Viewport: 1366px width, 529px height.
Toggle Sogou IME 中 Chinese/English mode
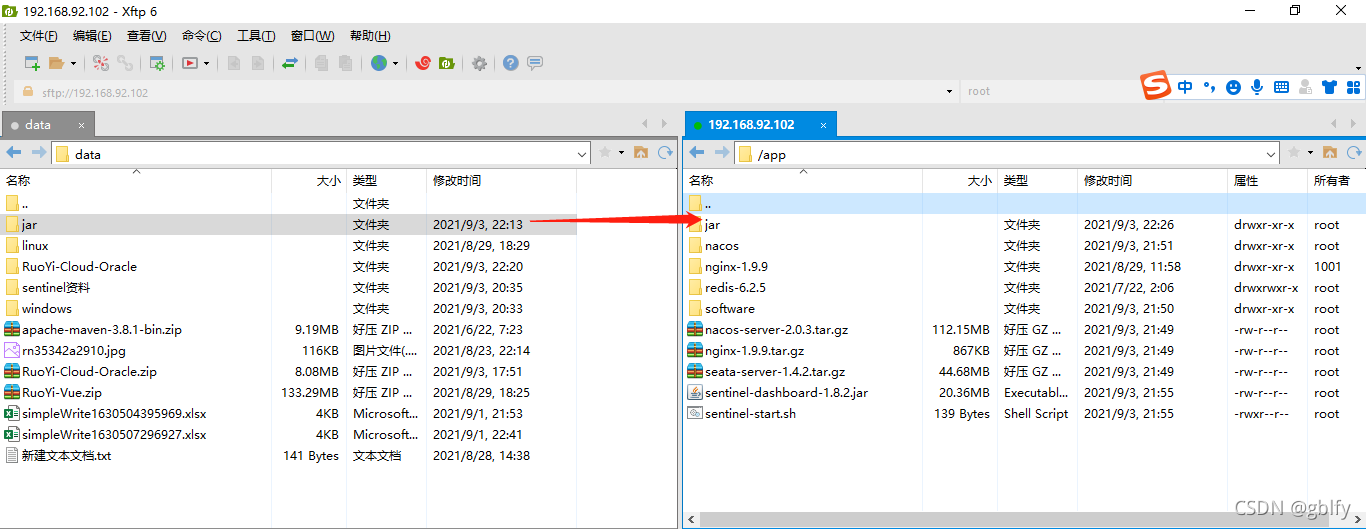(1185, 87)
